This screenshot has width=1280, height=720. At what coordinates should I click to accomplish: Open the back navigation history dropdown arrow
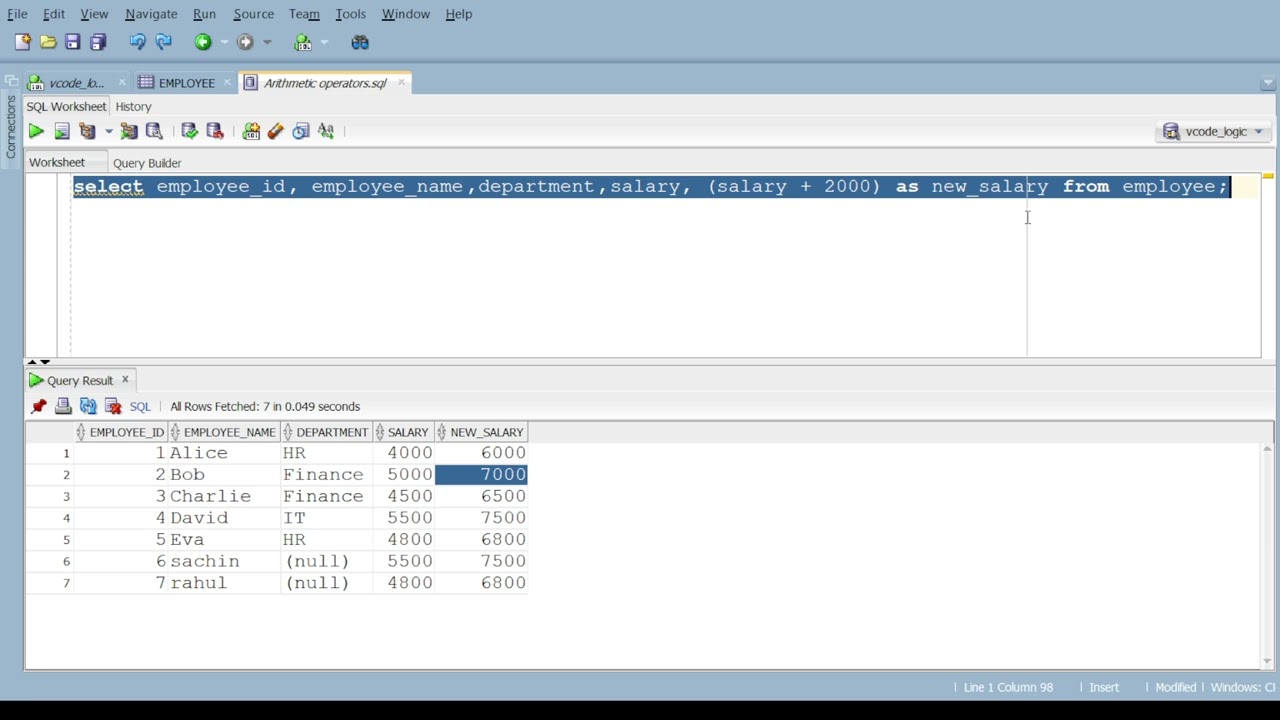pyautogui.click(x=225, y=42)
